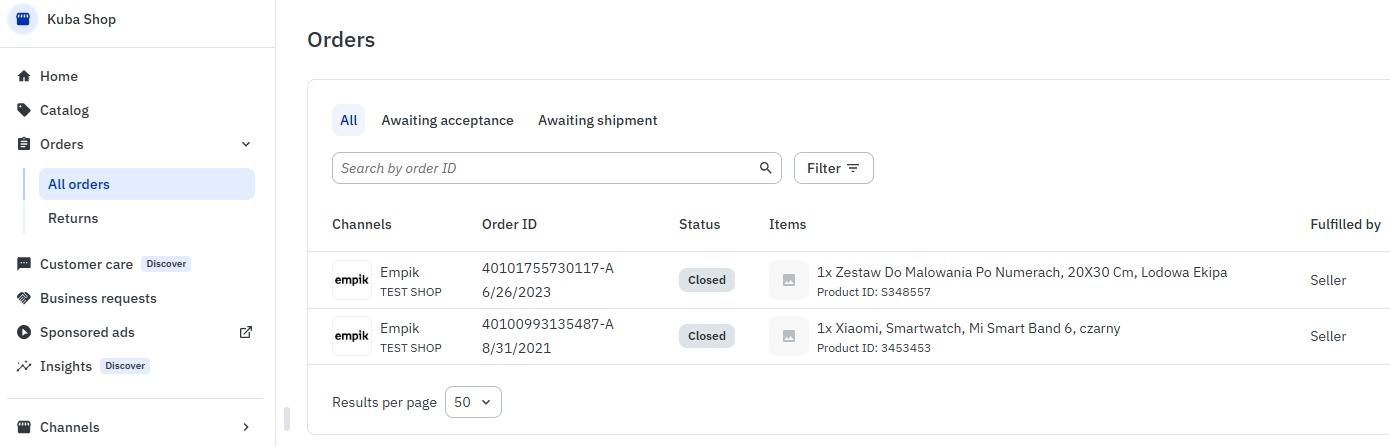Click the Business requests handshake icon

pos(25,298)
